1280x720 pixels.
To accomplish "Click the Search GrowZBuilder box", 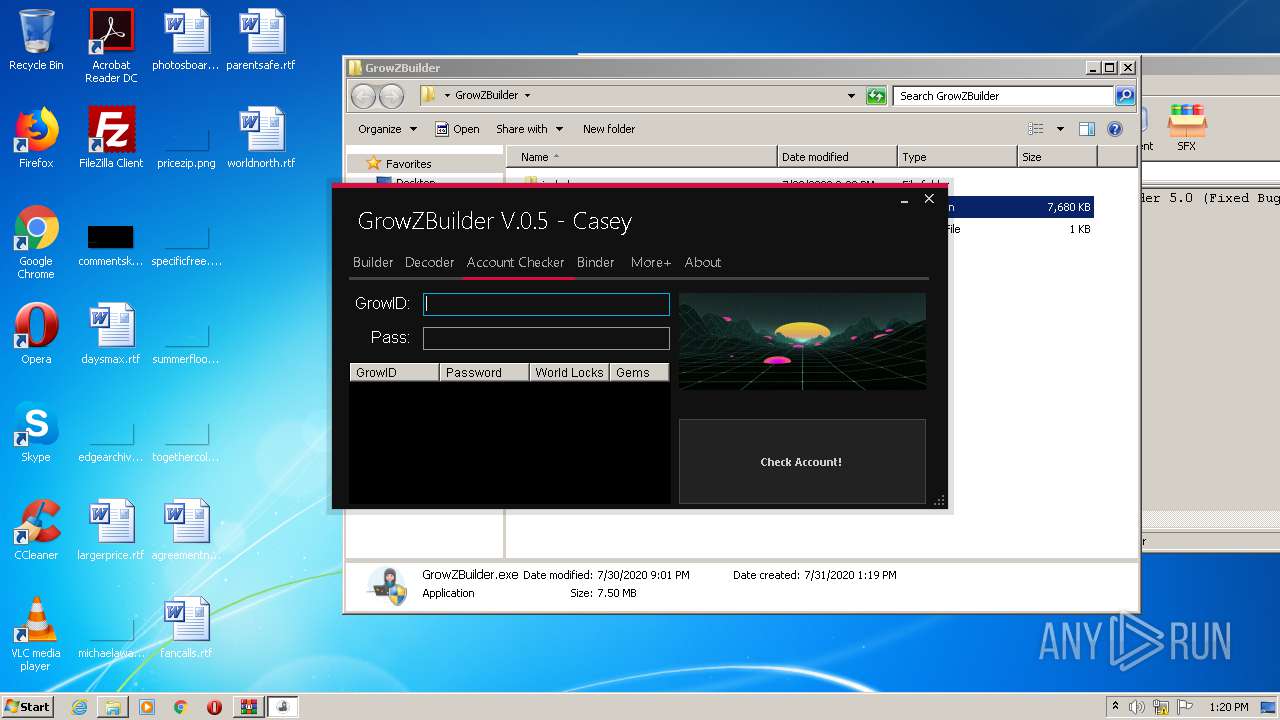I will tap(1003, 96).
